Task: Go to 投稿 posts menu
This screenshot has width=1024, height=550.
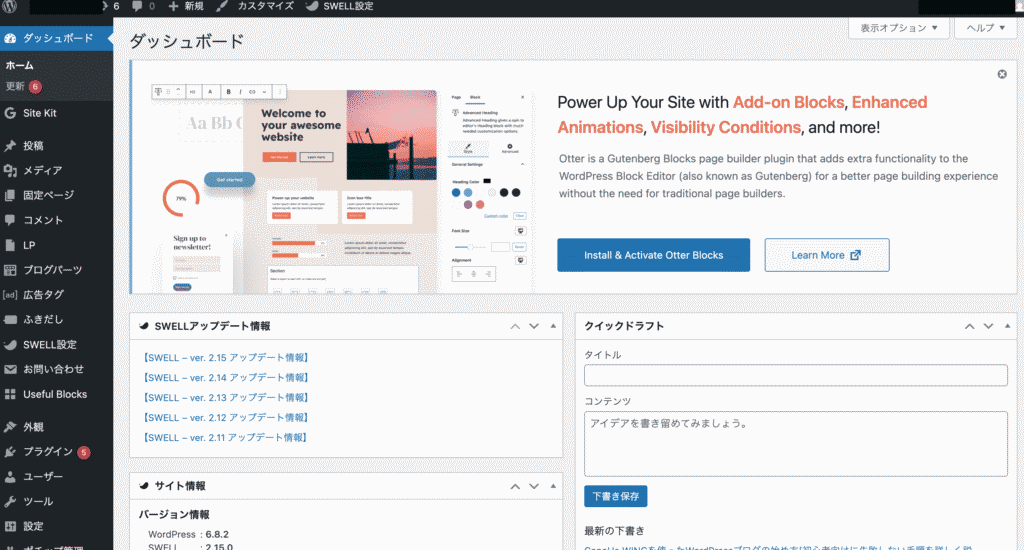Action: [33, 146]
